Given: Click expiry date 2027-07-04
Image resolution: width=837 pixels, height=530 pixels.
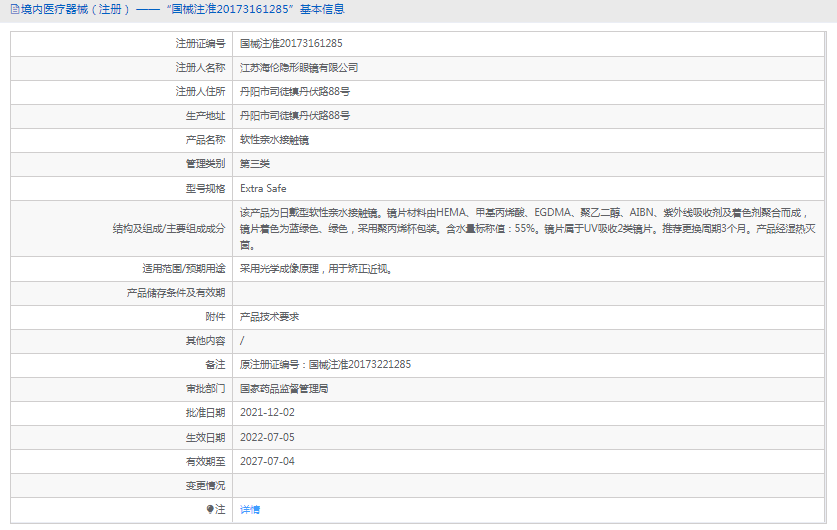Looking at the screenshot, I should (x=267, y=462).
